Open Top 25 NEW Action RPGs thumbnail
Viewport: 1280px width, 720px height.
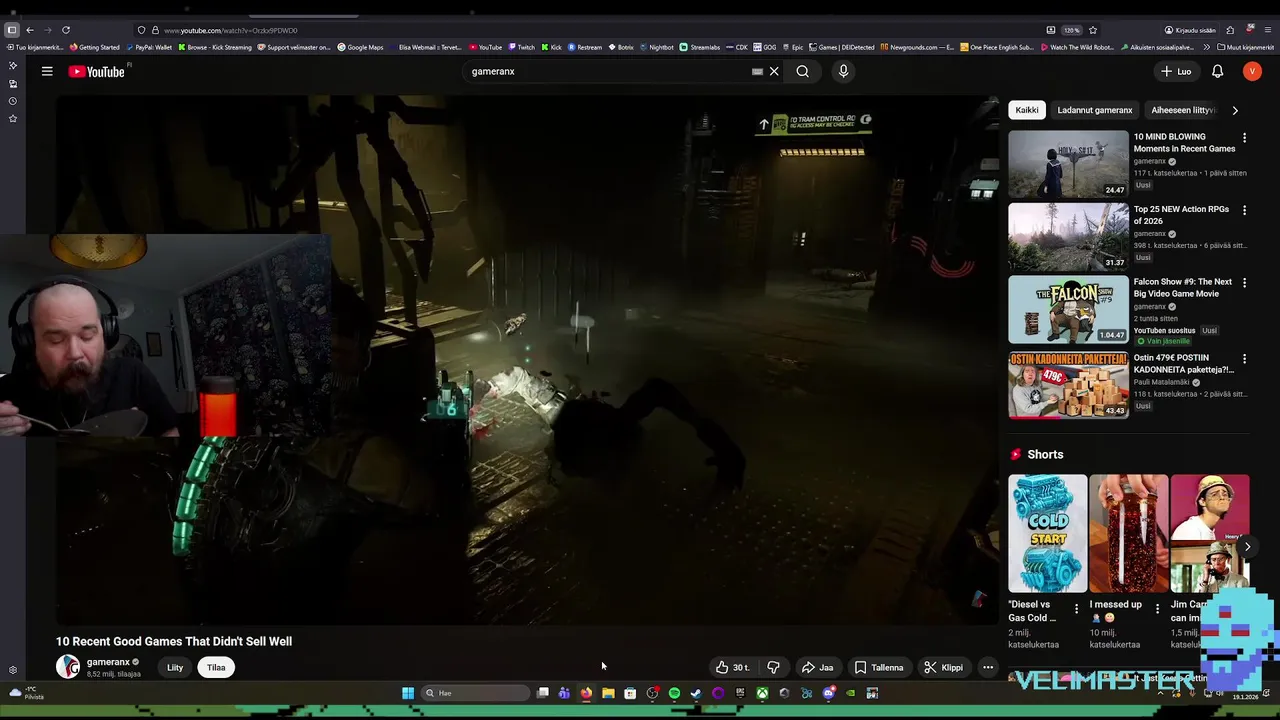1068,237
